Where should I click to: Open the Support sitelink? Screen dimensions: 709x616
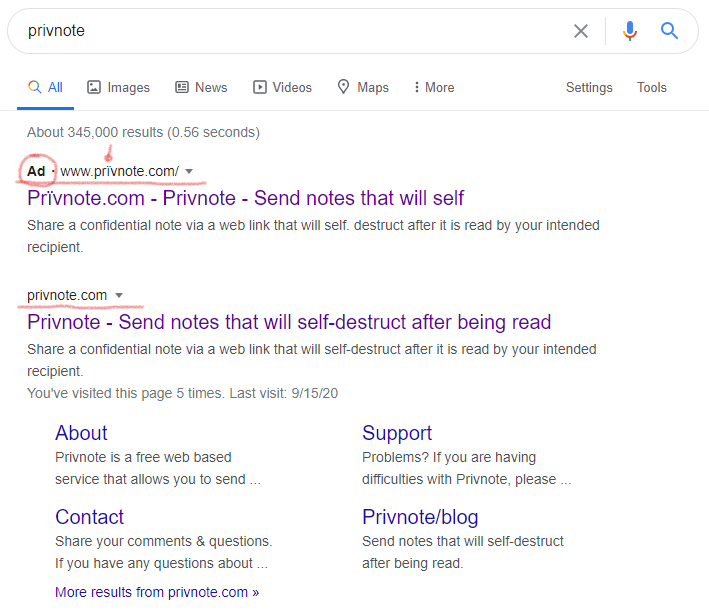point(397,433)
